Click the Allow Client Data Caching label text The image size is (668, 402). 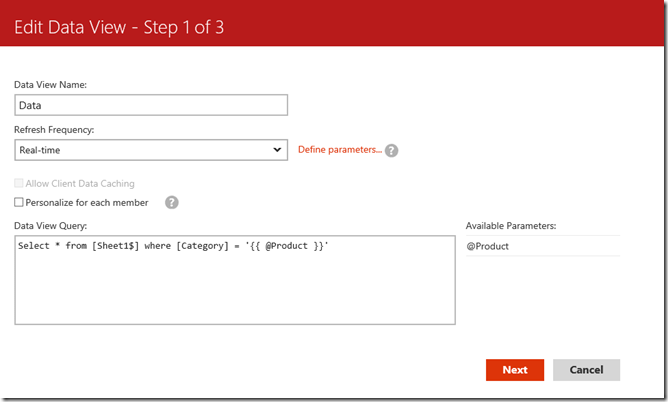coord(80,184)
